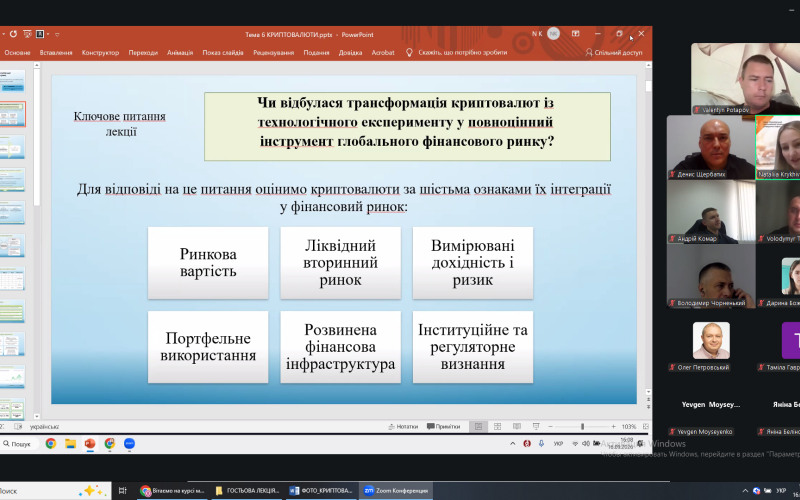Click the Спільний доступ share button
Viewport: 800px width, 500px height.
[x=614, y=53]
